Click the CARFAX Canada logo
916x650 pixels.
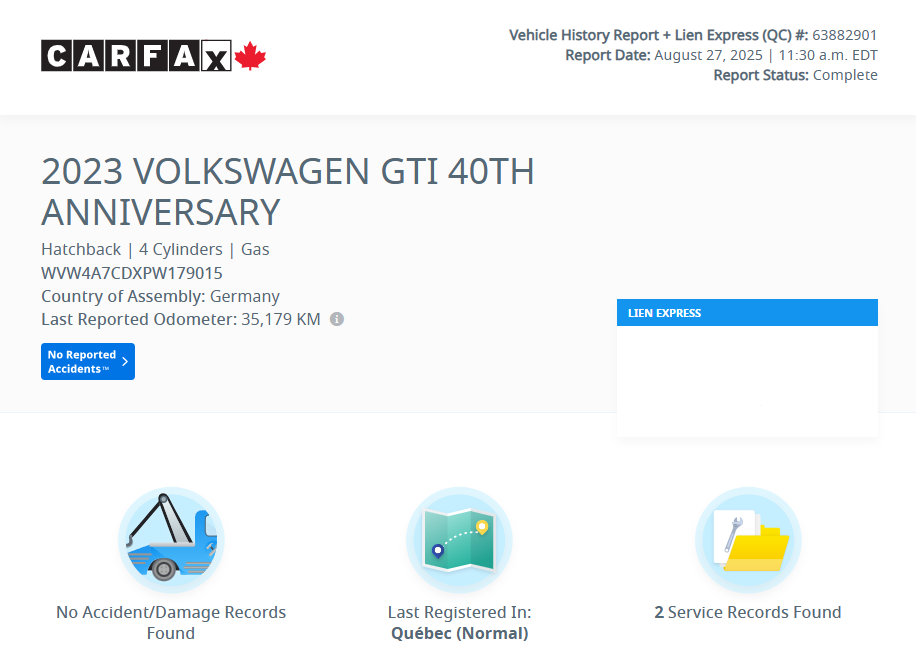coord(153,55)
